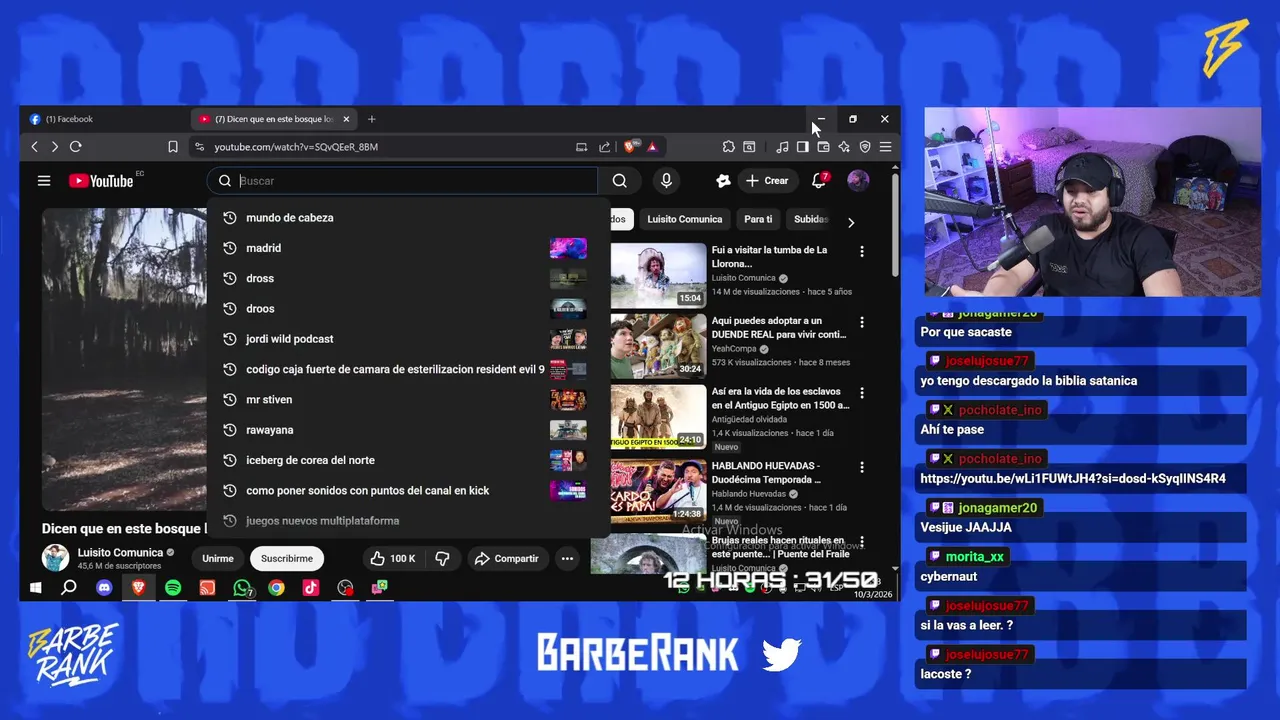Select the Para ti filter chip
Screen dimensions: 1280x720
(x=758, y=219)
